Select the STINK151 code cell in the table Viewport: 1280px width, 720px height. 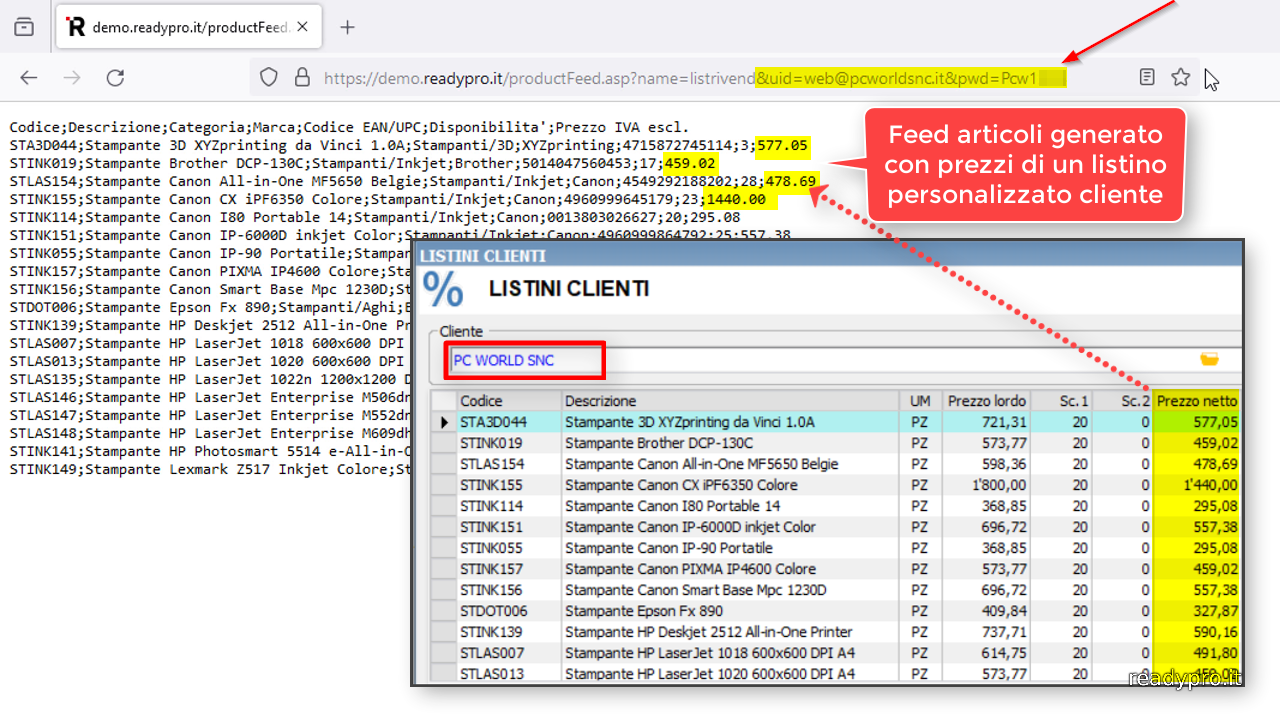click(x=509, y=527)
